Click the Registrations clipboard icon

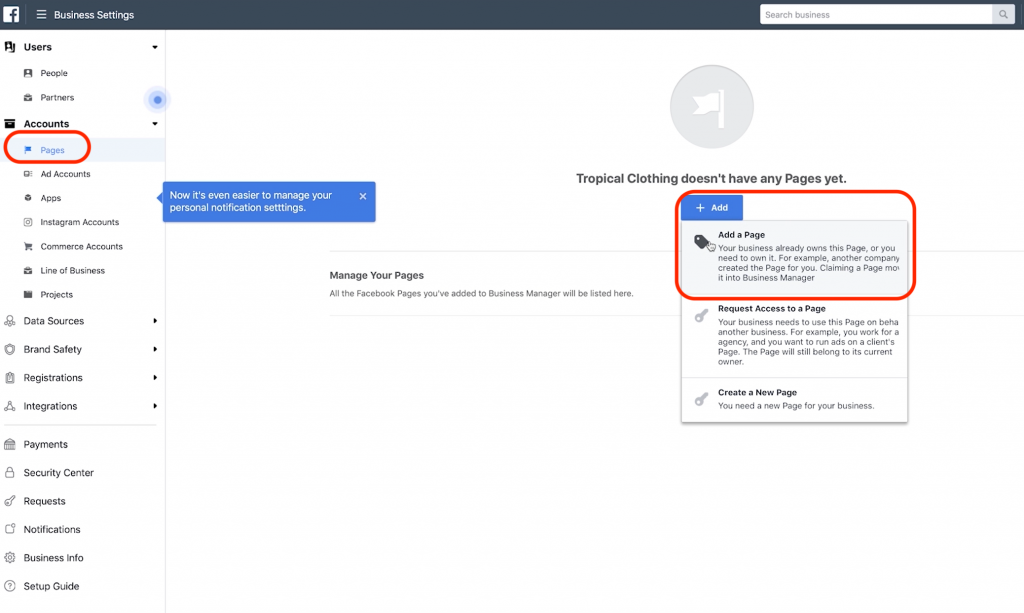(10, 377)
